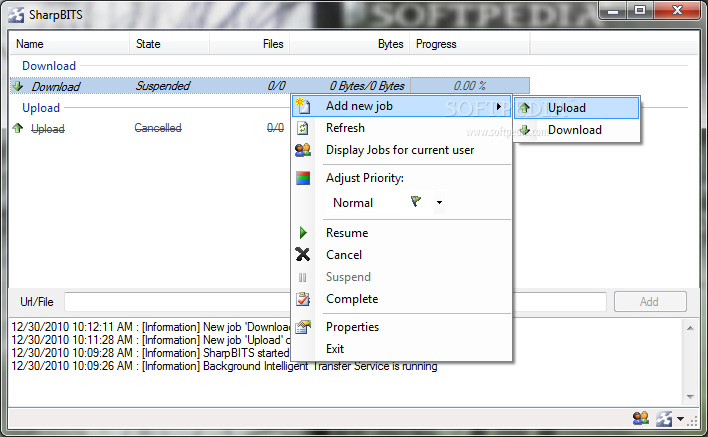The image size is (708, 437).
Task: Click the 0.00 % progress cell
Action: point(470,86)
